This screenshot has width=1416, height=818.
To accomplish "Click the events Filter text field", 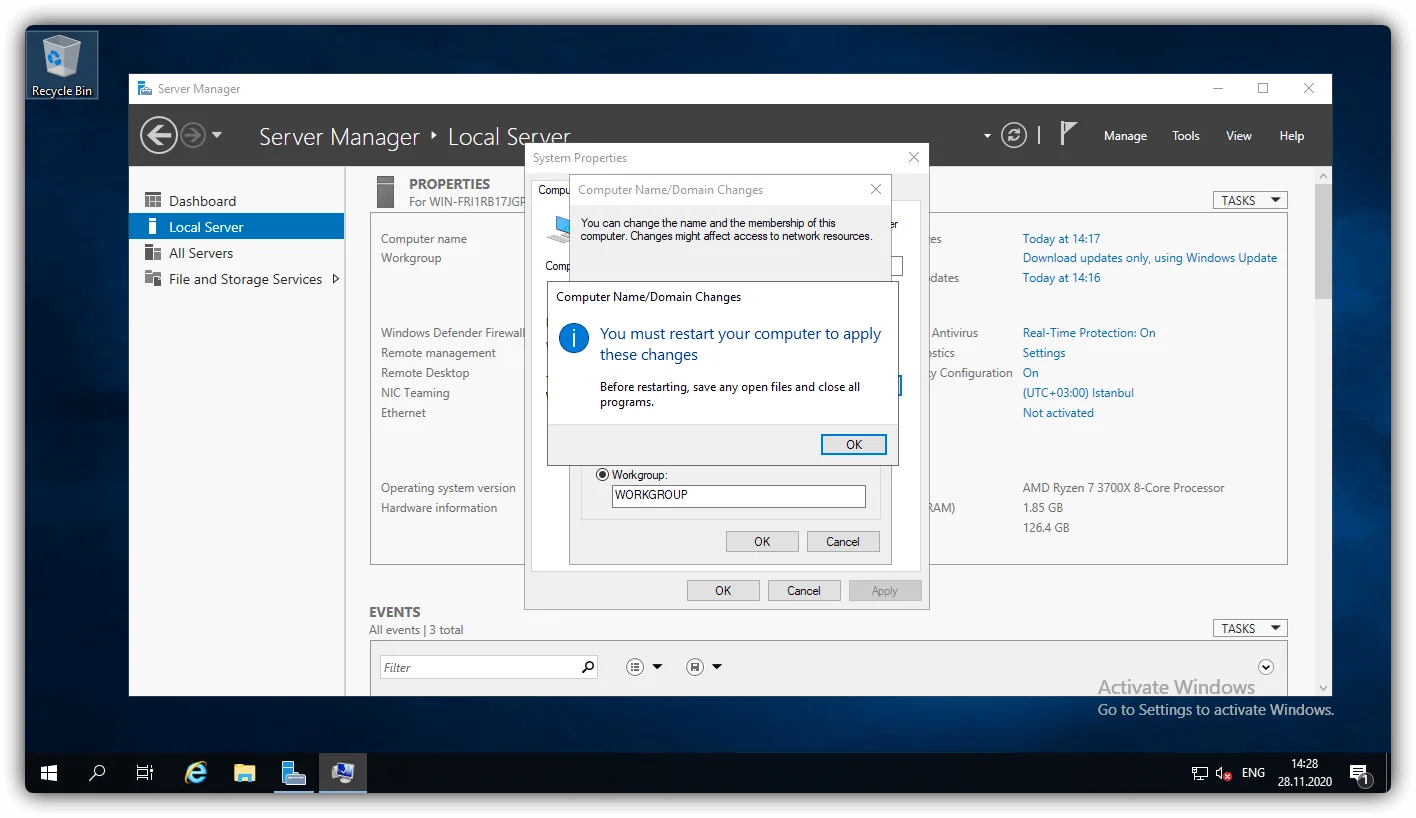I will 478,667.
